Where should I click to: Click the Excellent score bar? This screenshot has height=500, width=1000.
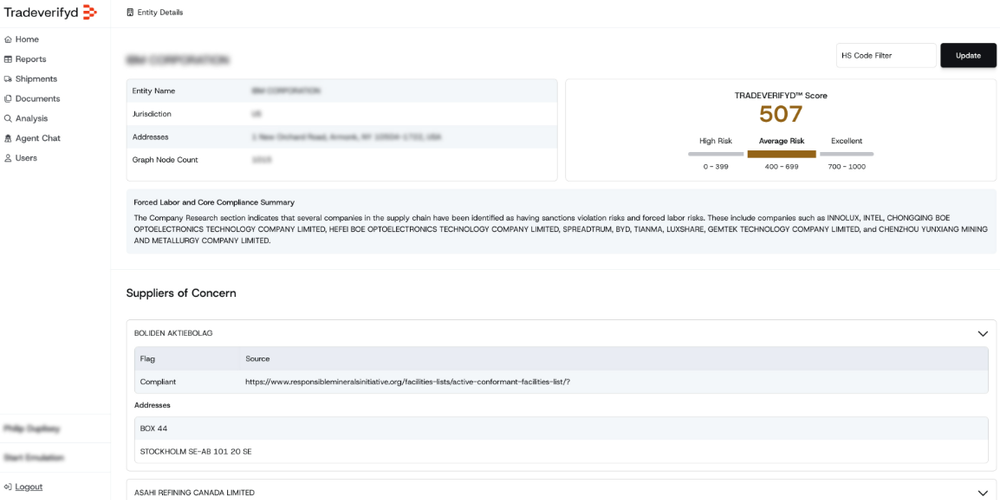[846, 154]
